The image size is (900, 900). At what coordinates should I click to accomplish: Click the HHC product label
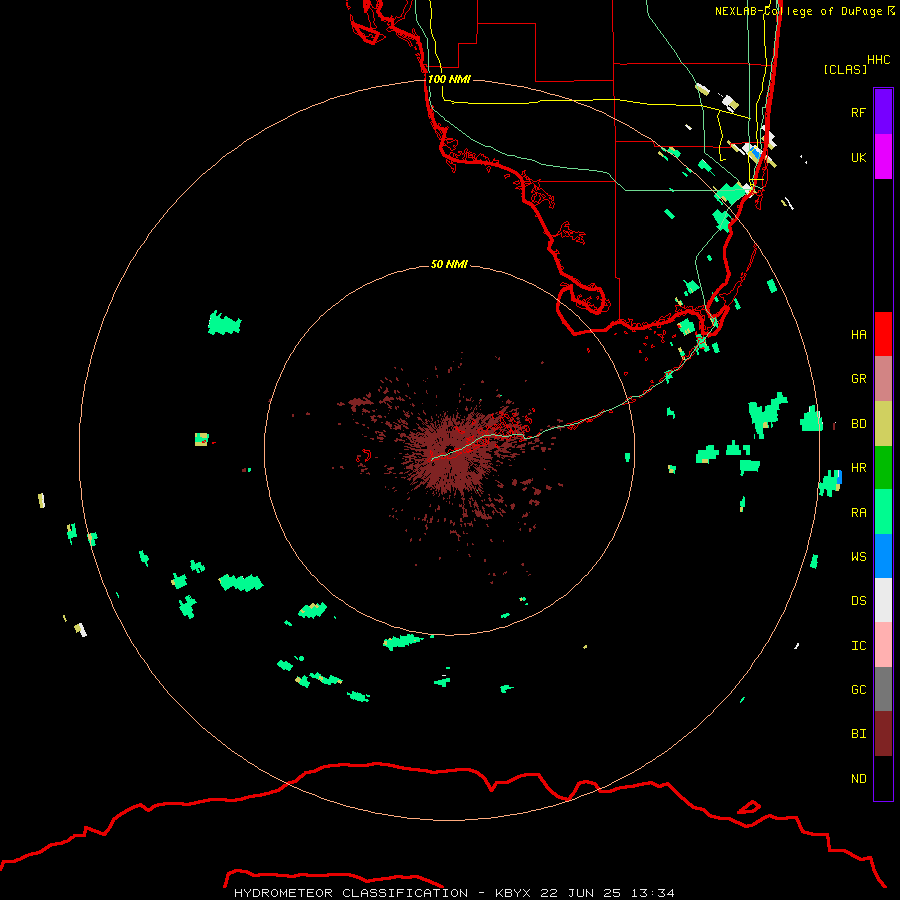(x=879, y=60)
